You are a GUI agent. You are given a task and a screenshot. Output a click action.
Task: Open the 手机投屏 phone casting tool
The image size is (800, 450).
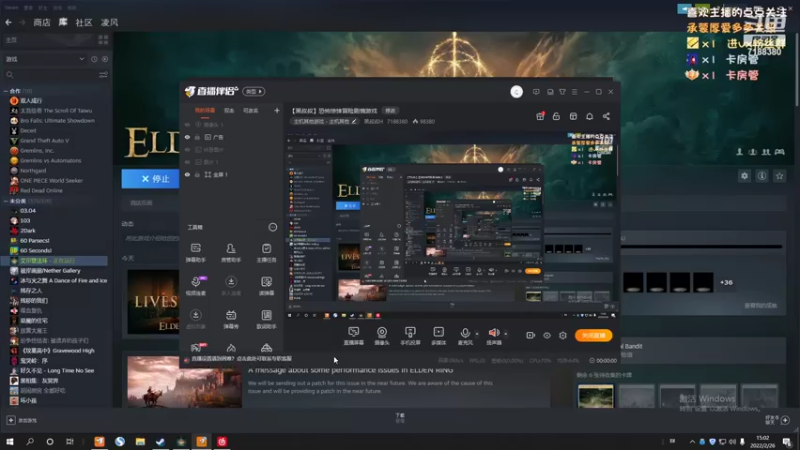pos(410,336)
